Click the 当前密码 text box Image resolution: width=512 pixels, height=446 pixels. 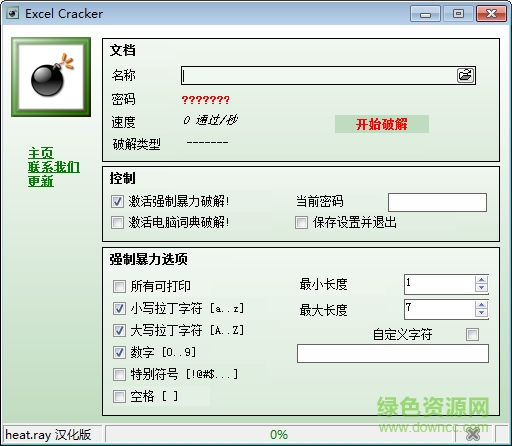437,202
